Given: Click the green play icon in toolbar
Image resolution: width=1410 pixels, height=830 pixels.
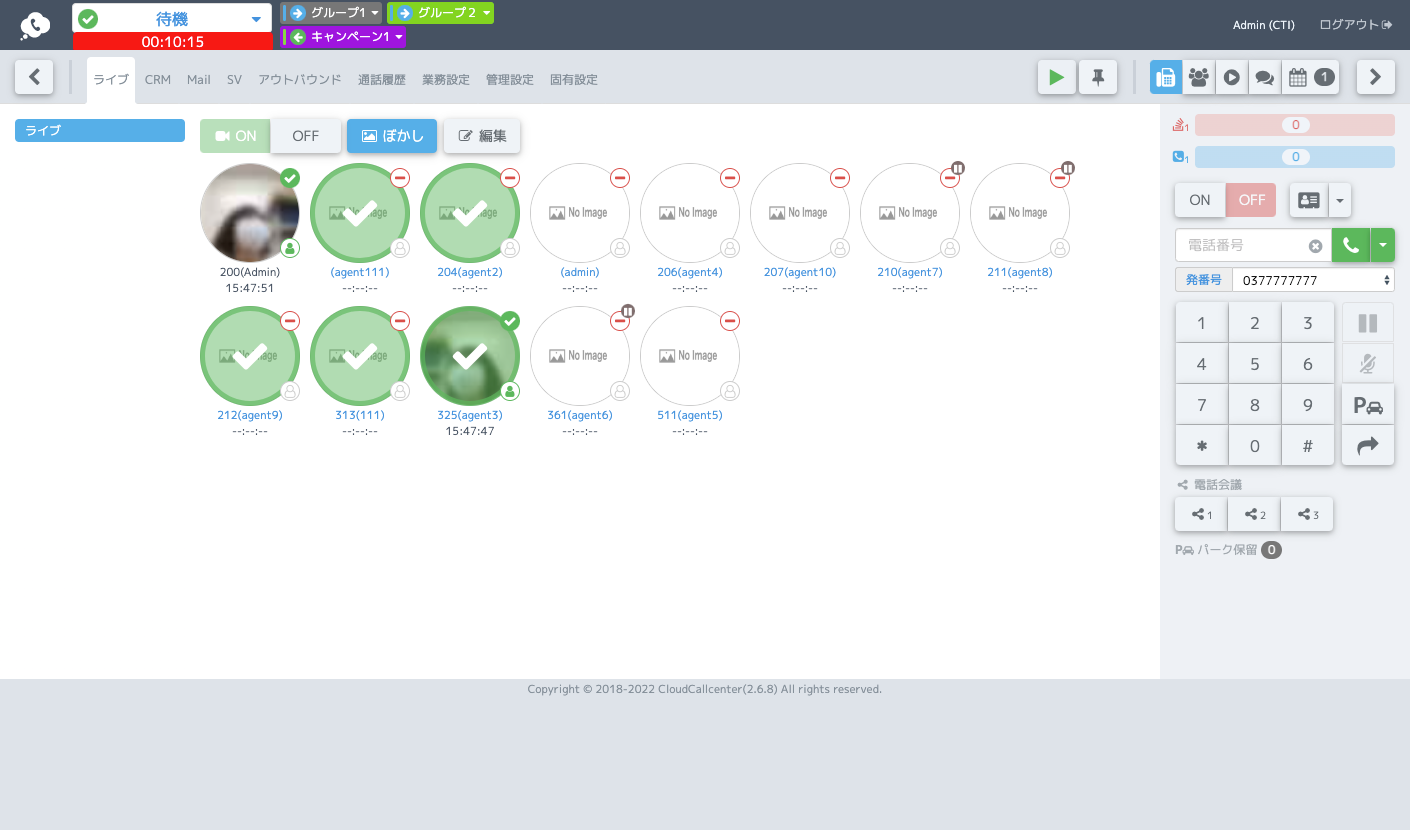Looking at the screenshot, I should click(1056, 77).
